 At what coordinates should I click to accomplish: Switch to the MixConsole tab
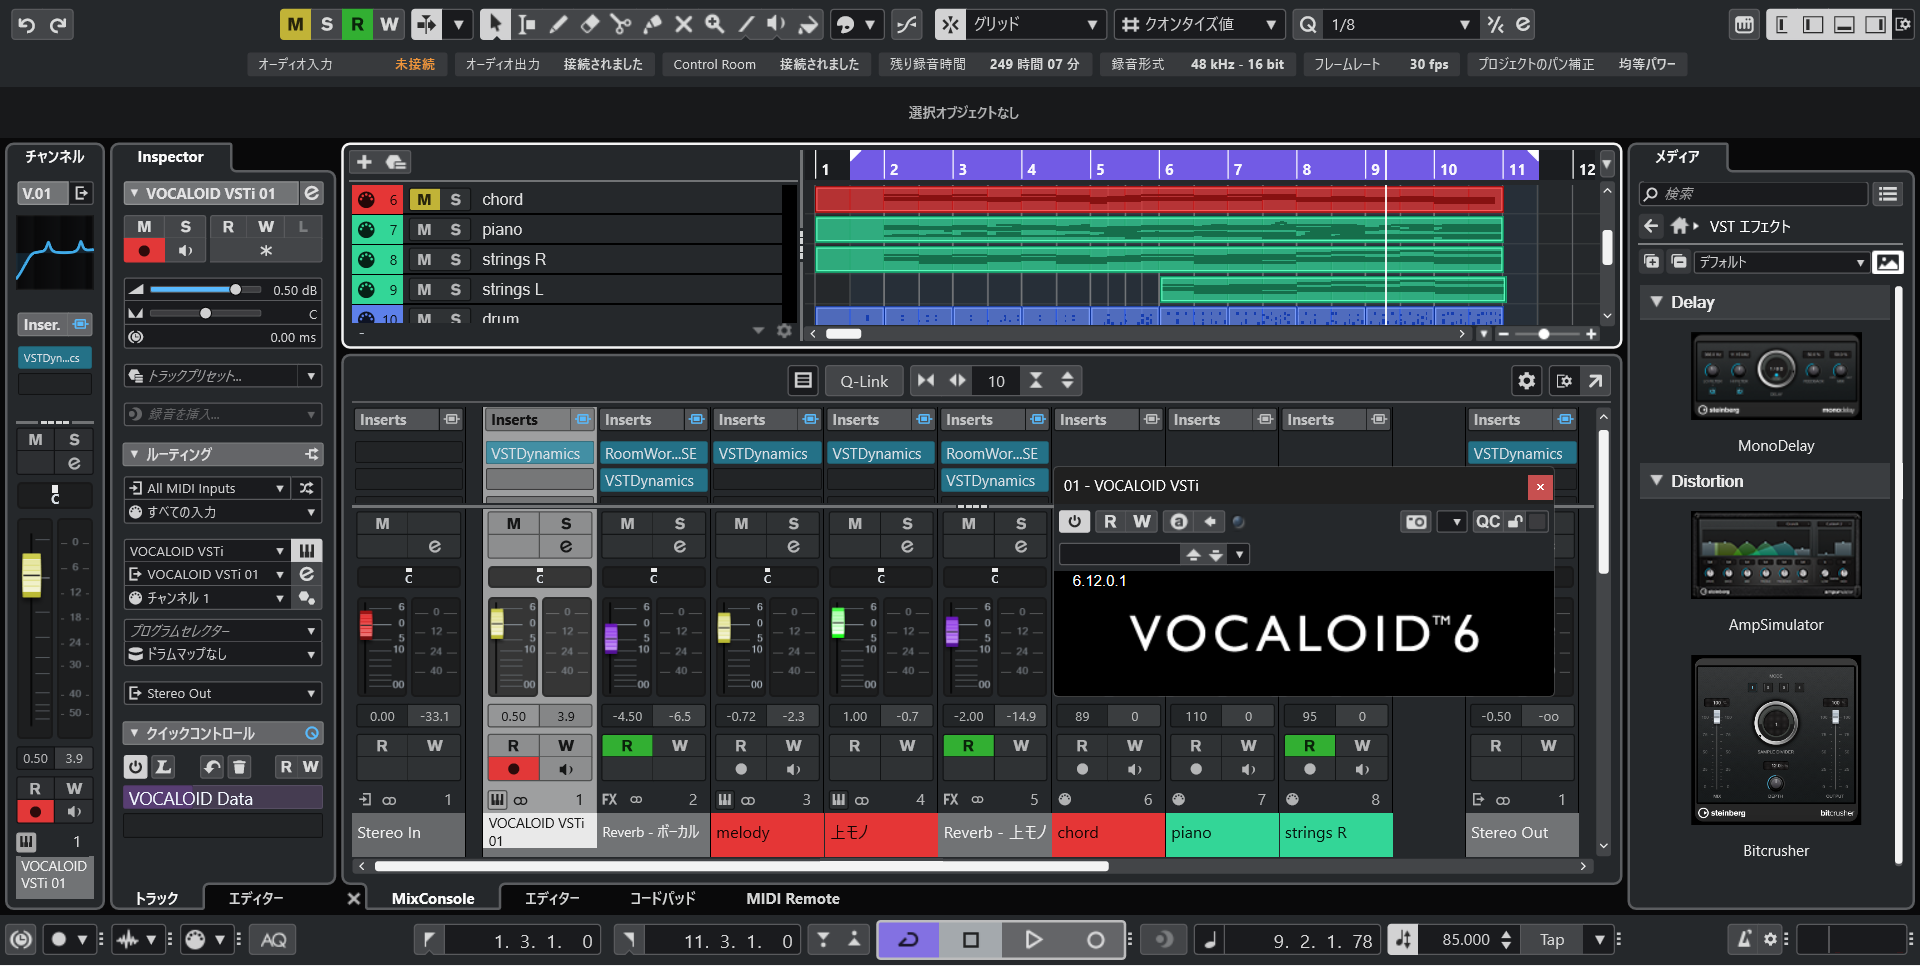point(433,899)
